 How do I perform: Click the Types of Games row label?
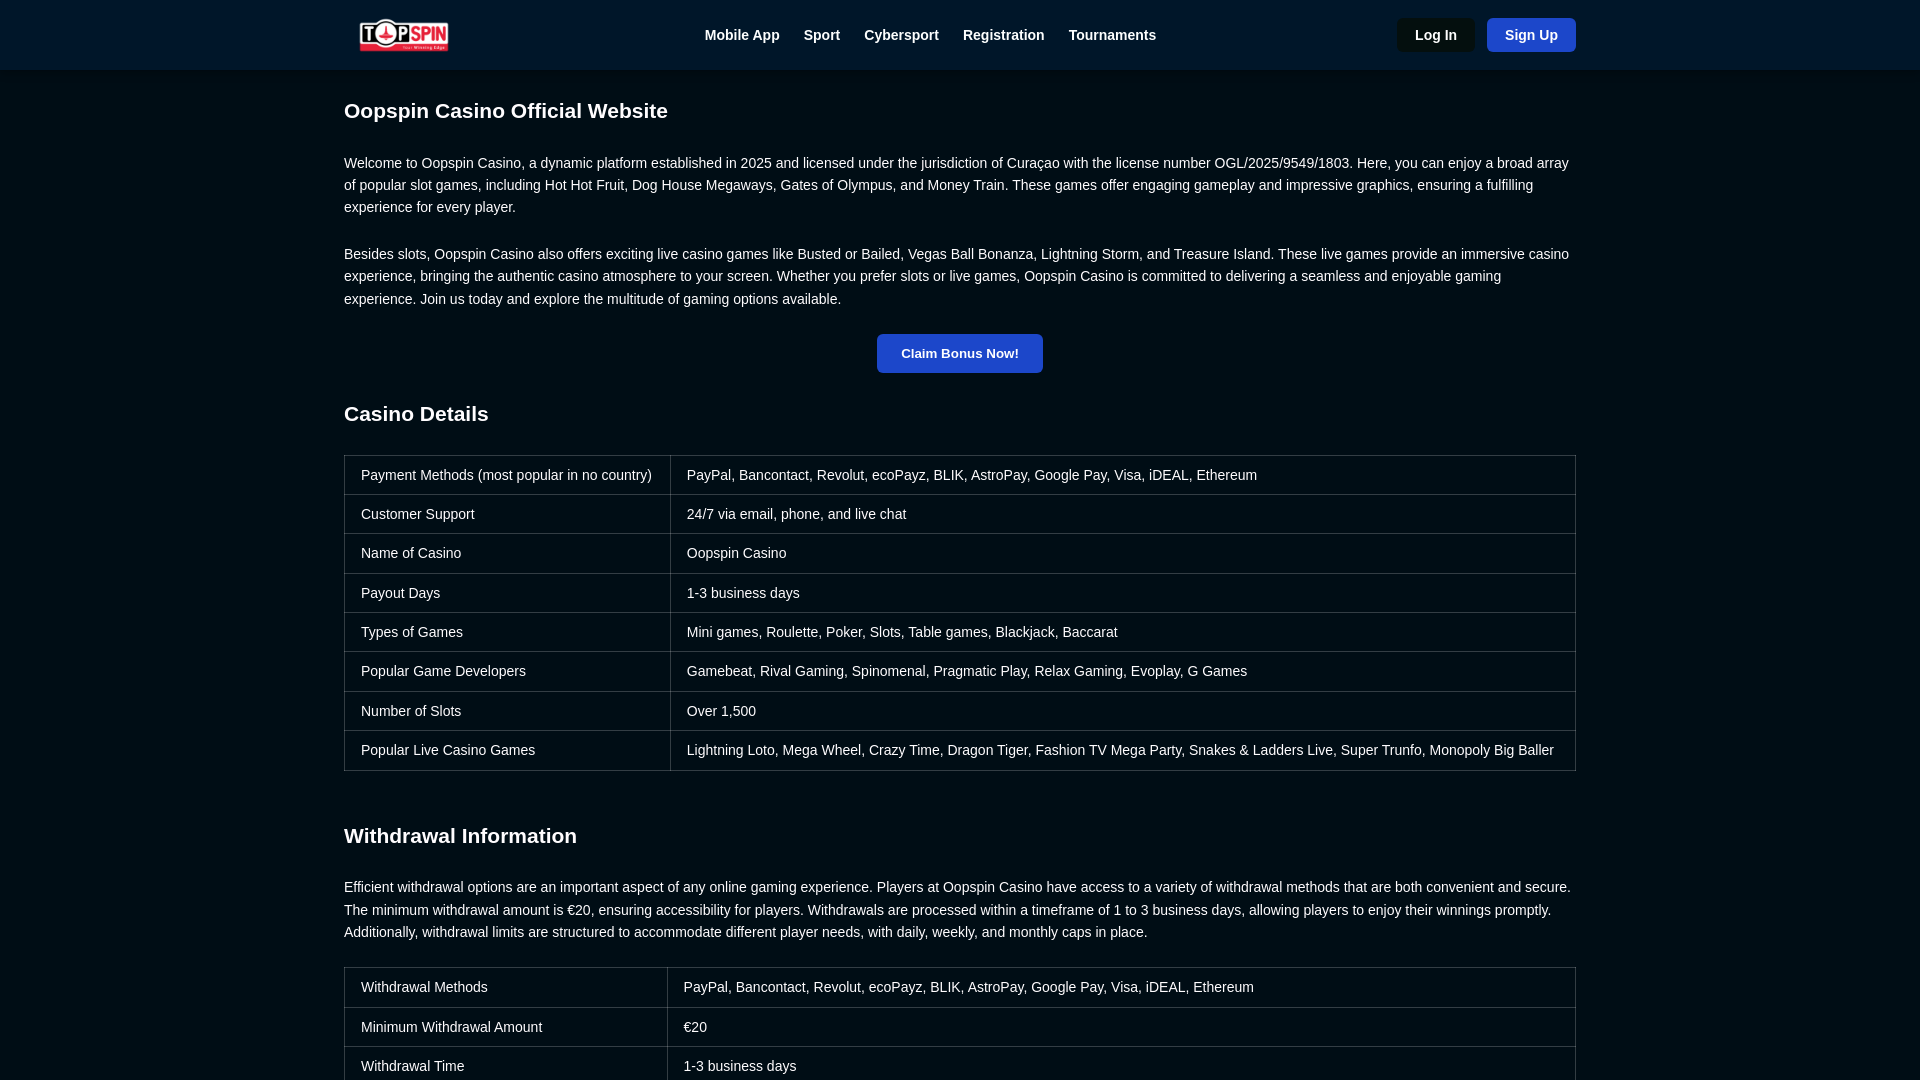507,632
